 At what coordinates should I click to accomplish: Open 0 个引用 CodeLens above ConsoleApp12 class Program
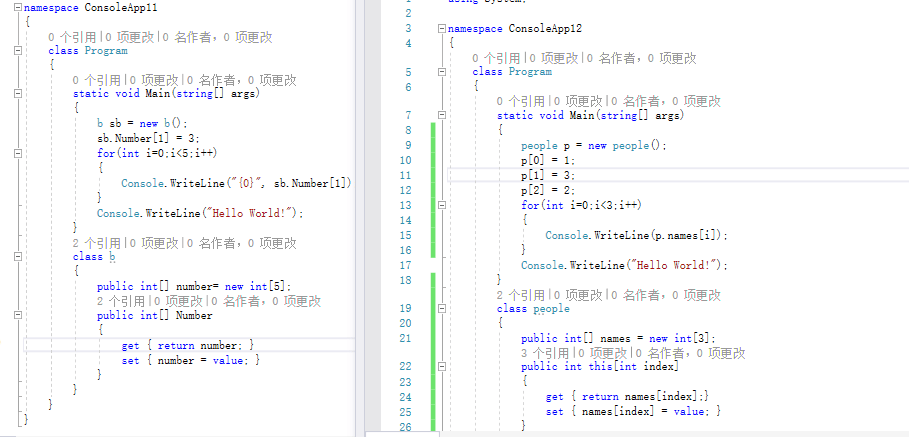[x=496, y=58]
